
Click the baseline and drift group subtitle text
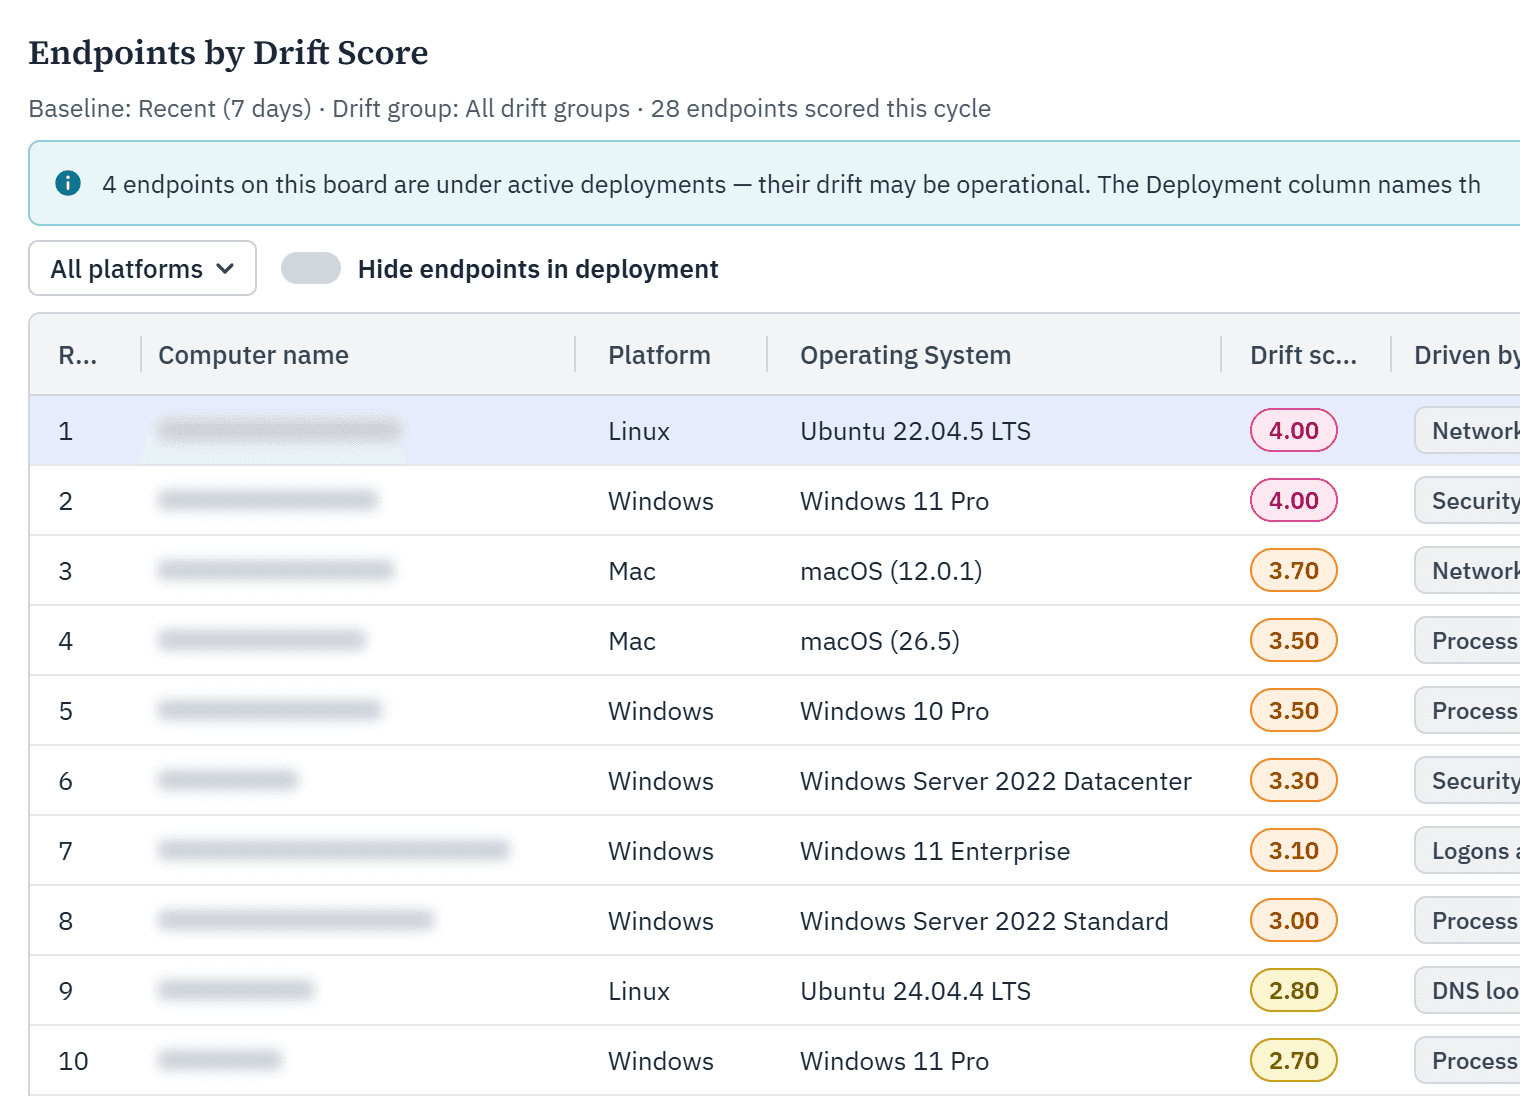(510, 108)
